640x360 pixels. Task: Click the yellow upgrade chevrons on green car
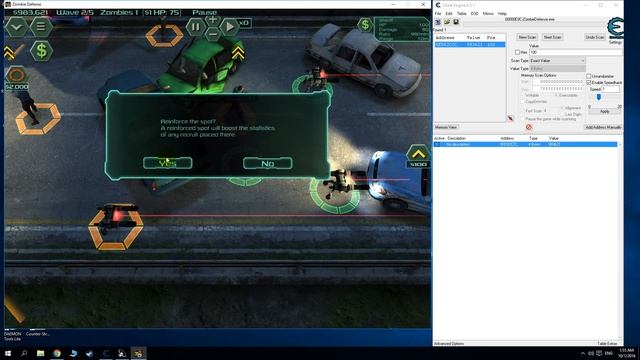point(238,53)
